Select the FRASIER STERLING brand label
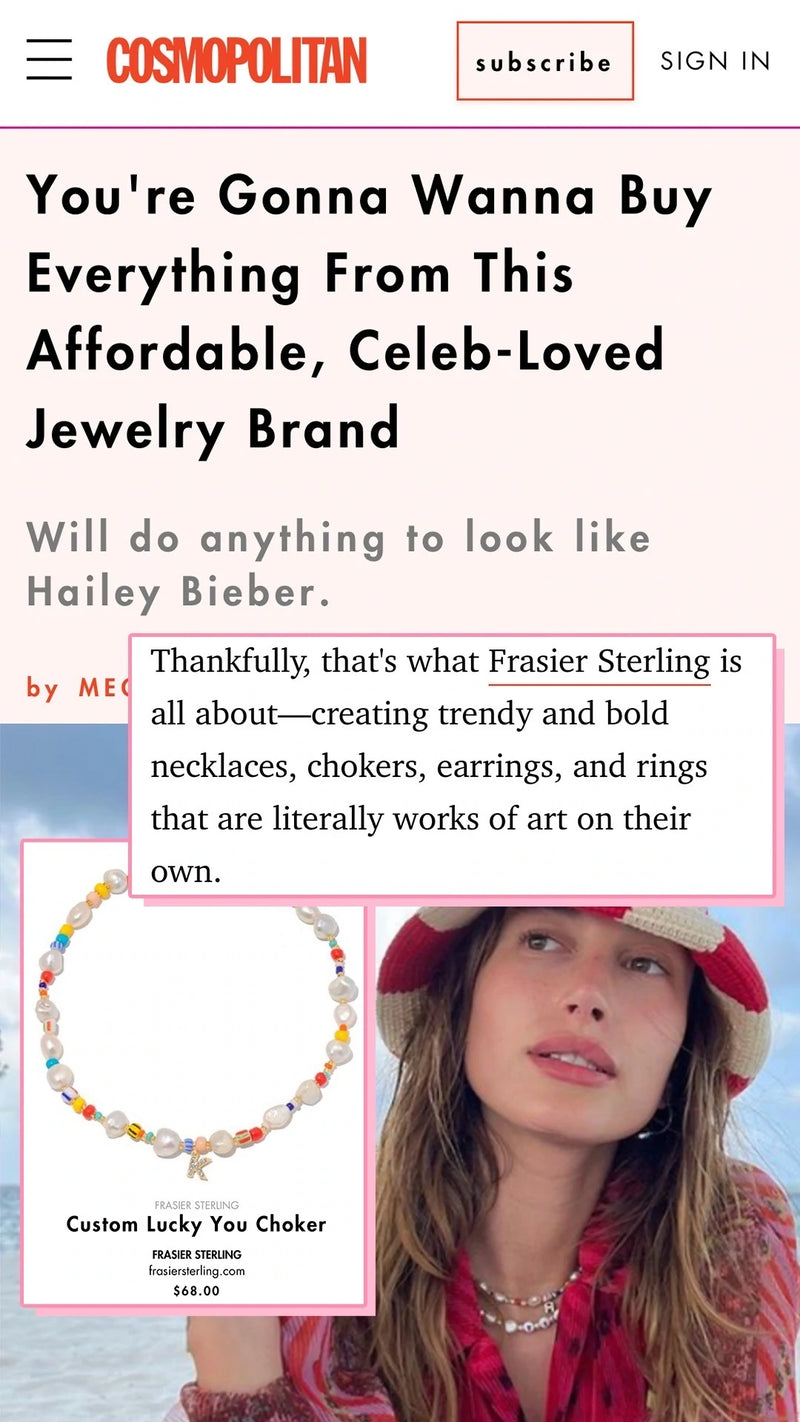Image resolution: width=800 pixels, height=1422 pixels. 197,1254
